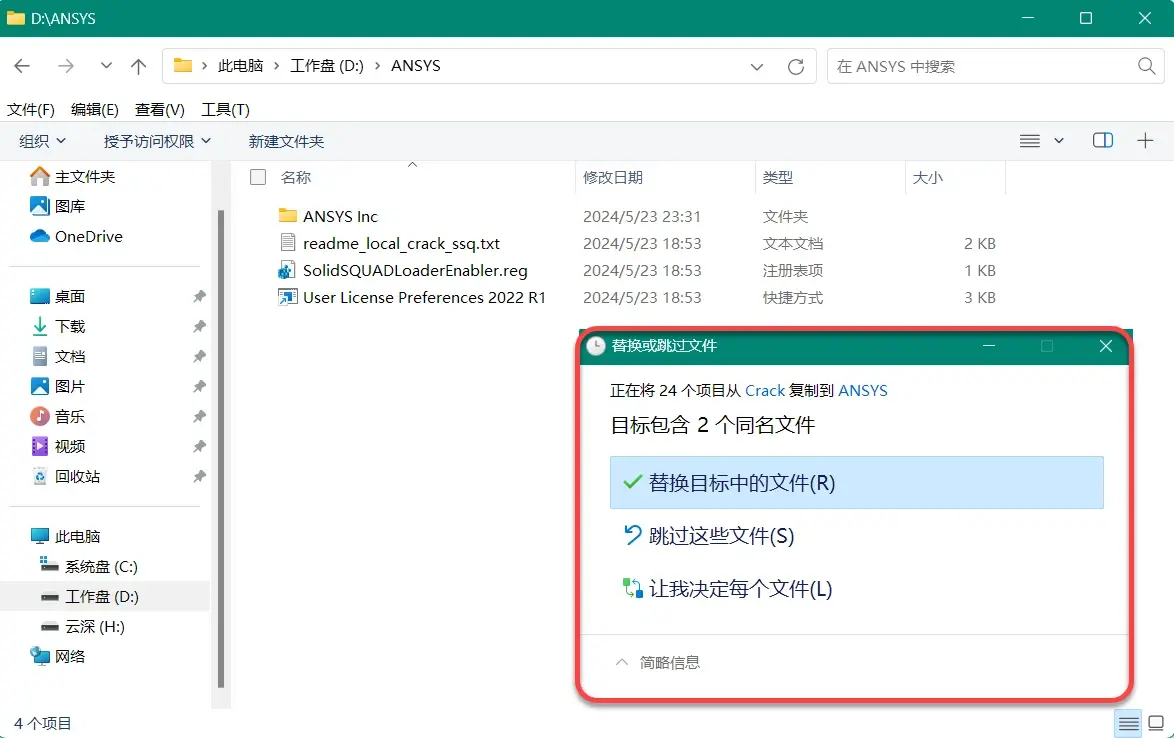Select 工作盘 (D:) drive

point(89,597)
